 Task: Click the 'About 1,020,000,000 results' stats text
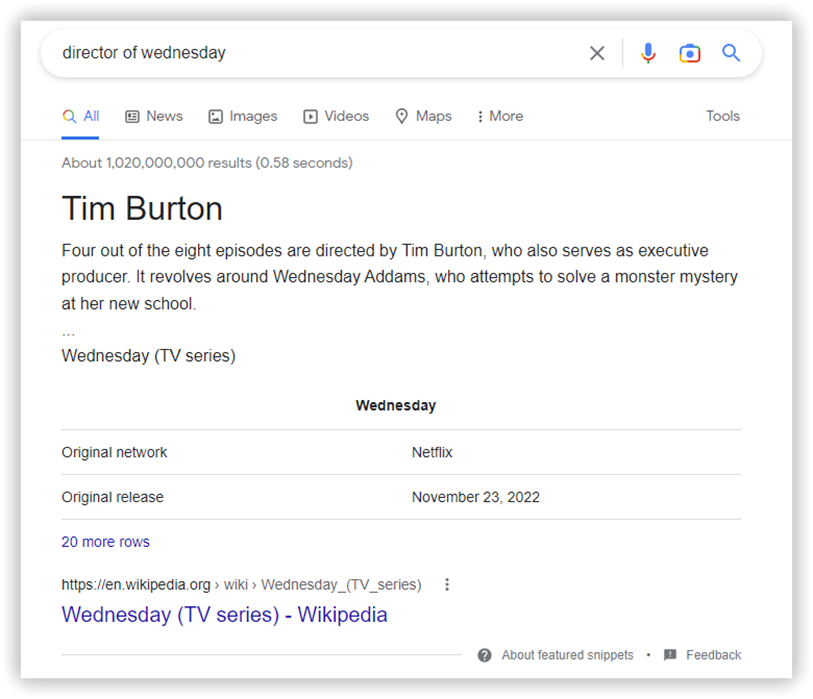(207, 163)
